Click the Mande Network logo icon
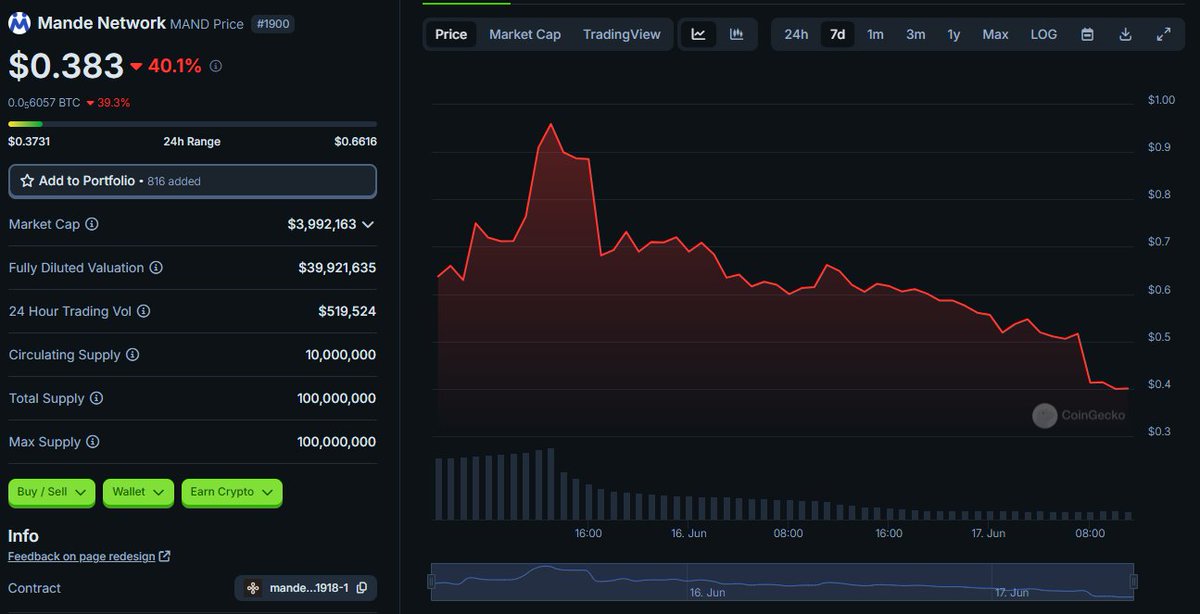 pyautogui.click(x=20, y=23)
